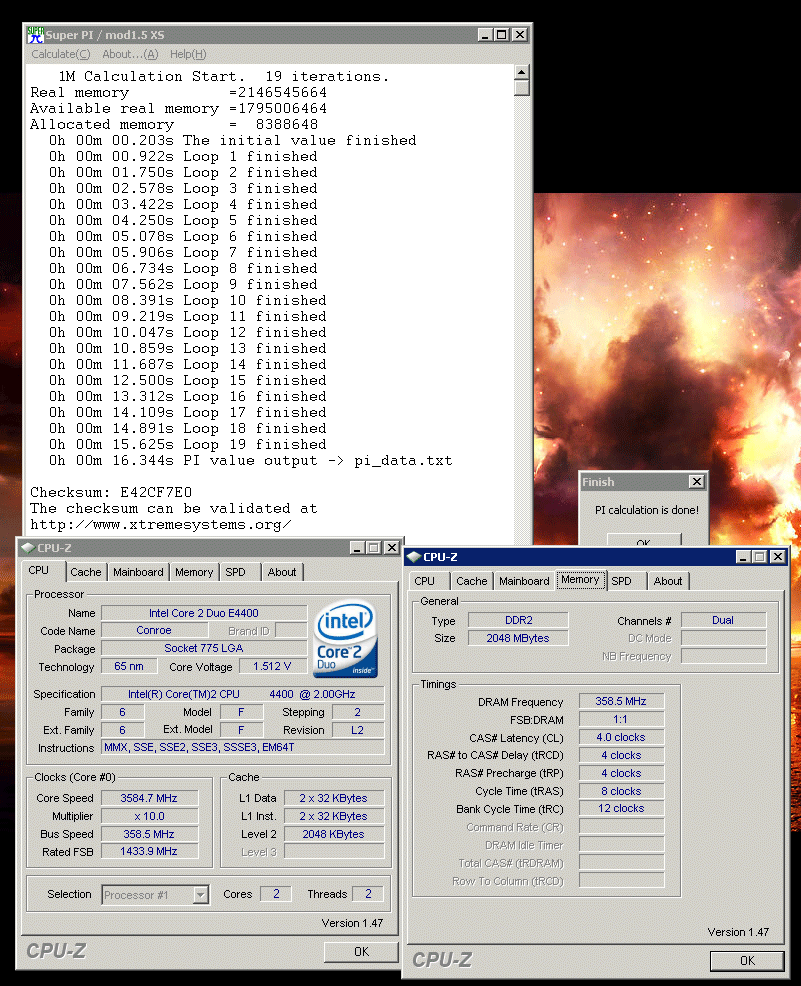Click the L1 Data value 2 x 32 KBytes

(334, 798)
